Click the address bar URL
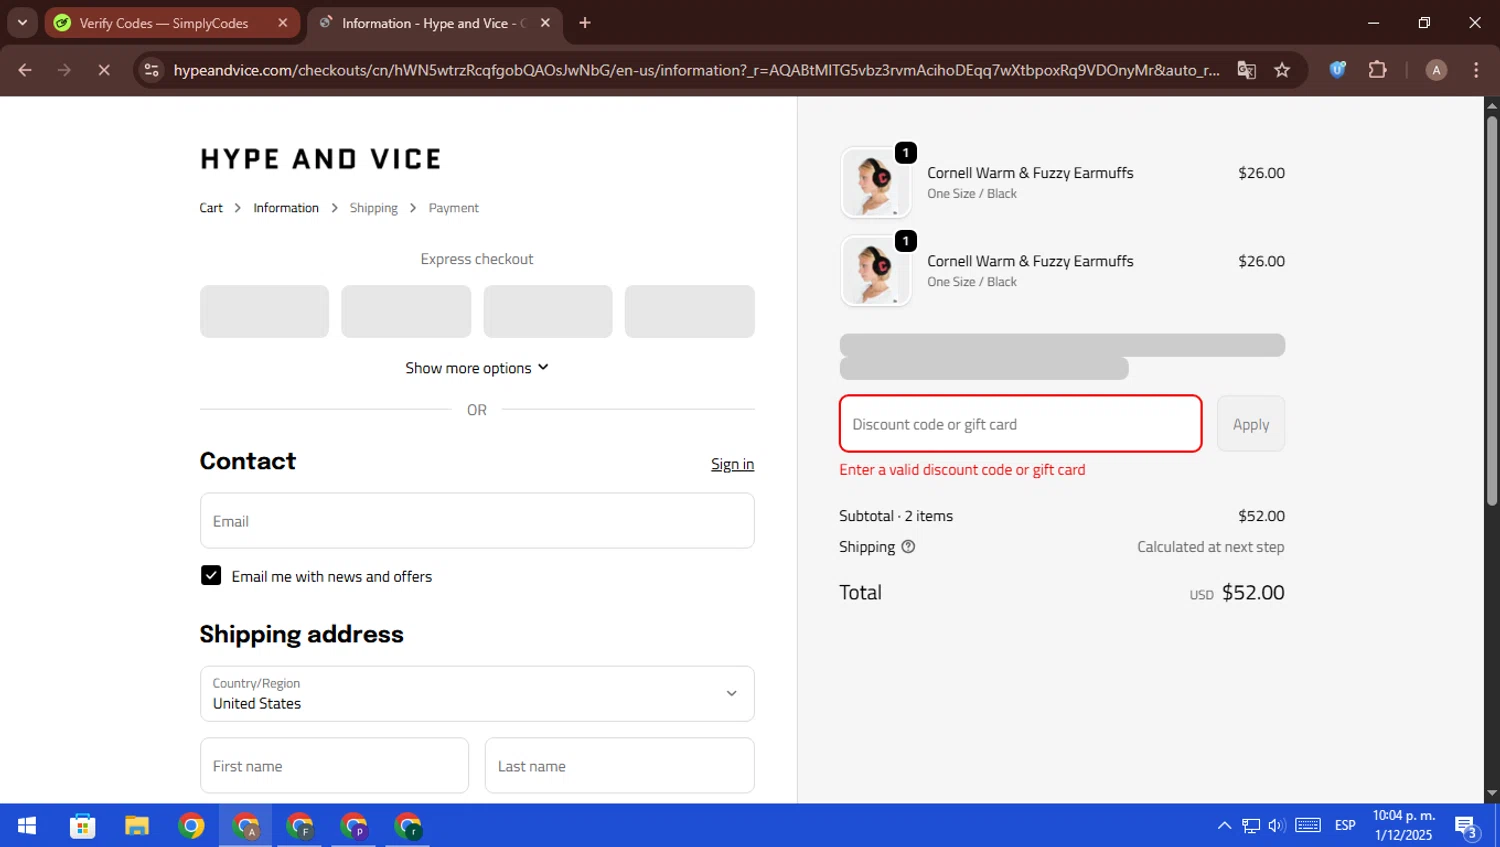 [x=696, y=70]
